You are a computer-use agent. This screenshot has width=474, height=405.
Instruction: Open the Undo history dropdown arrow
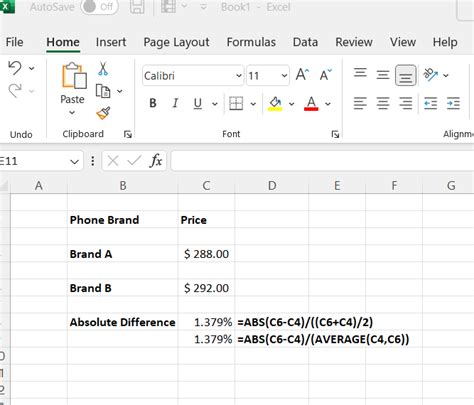(x=32, y=68)
